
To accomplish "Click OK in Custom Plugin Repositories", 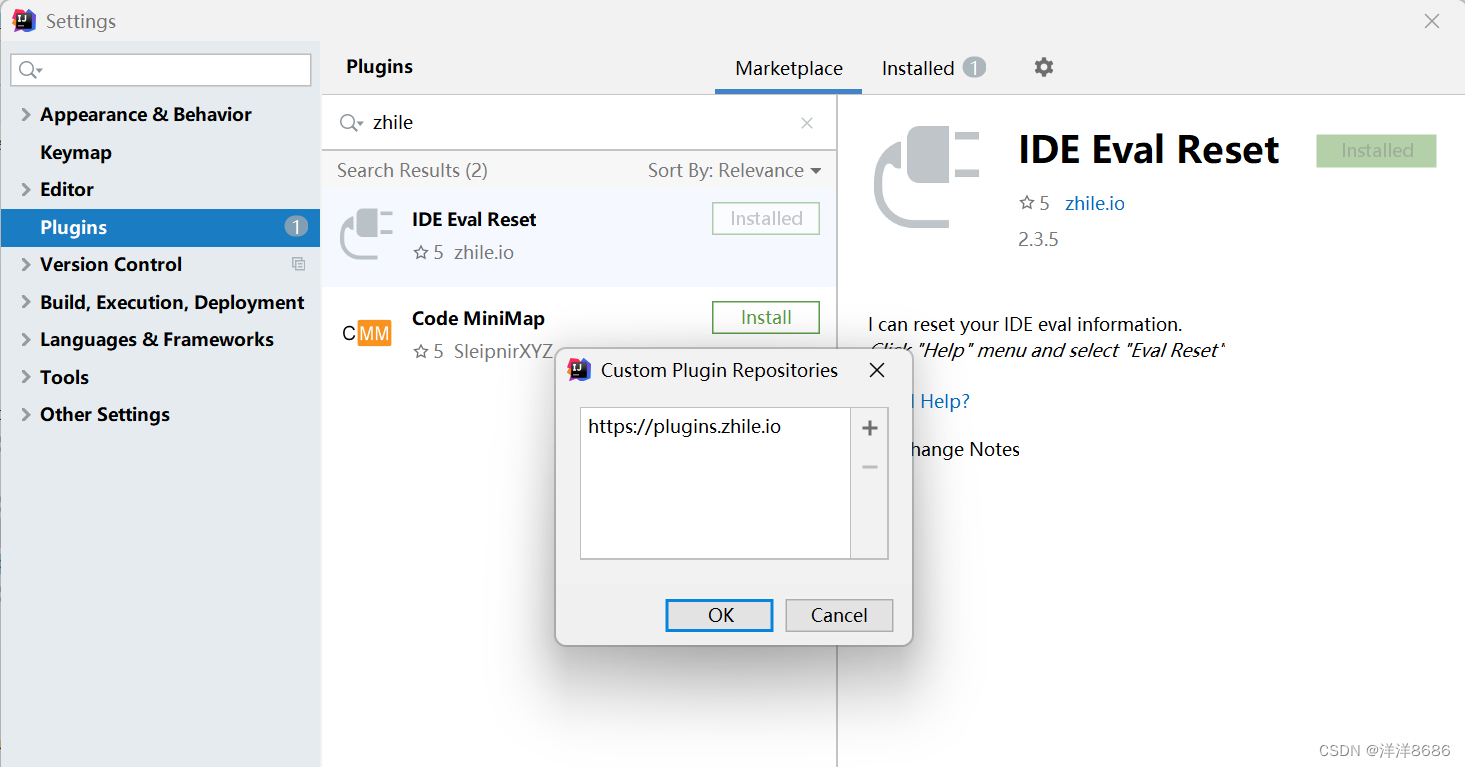I will 719,615.
